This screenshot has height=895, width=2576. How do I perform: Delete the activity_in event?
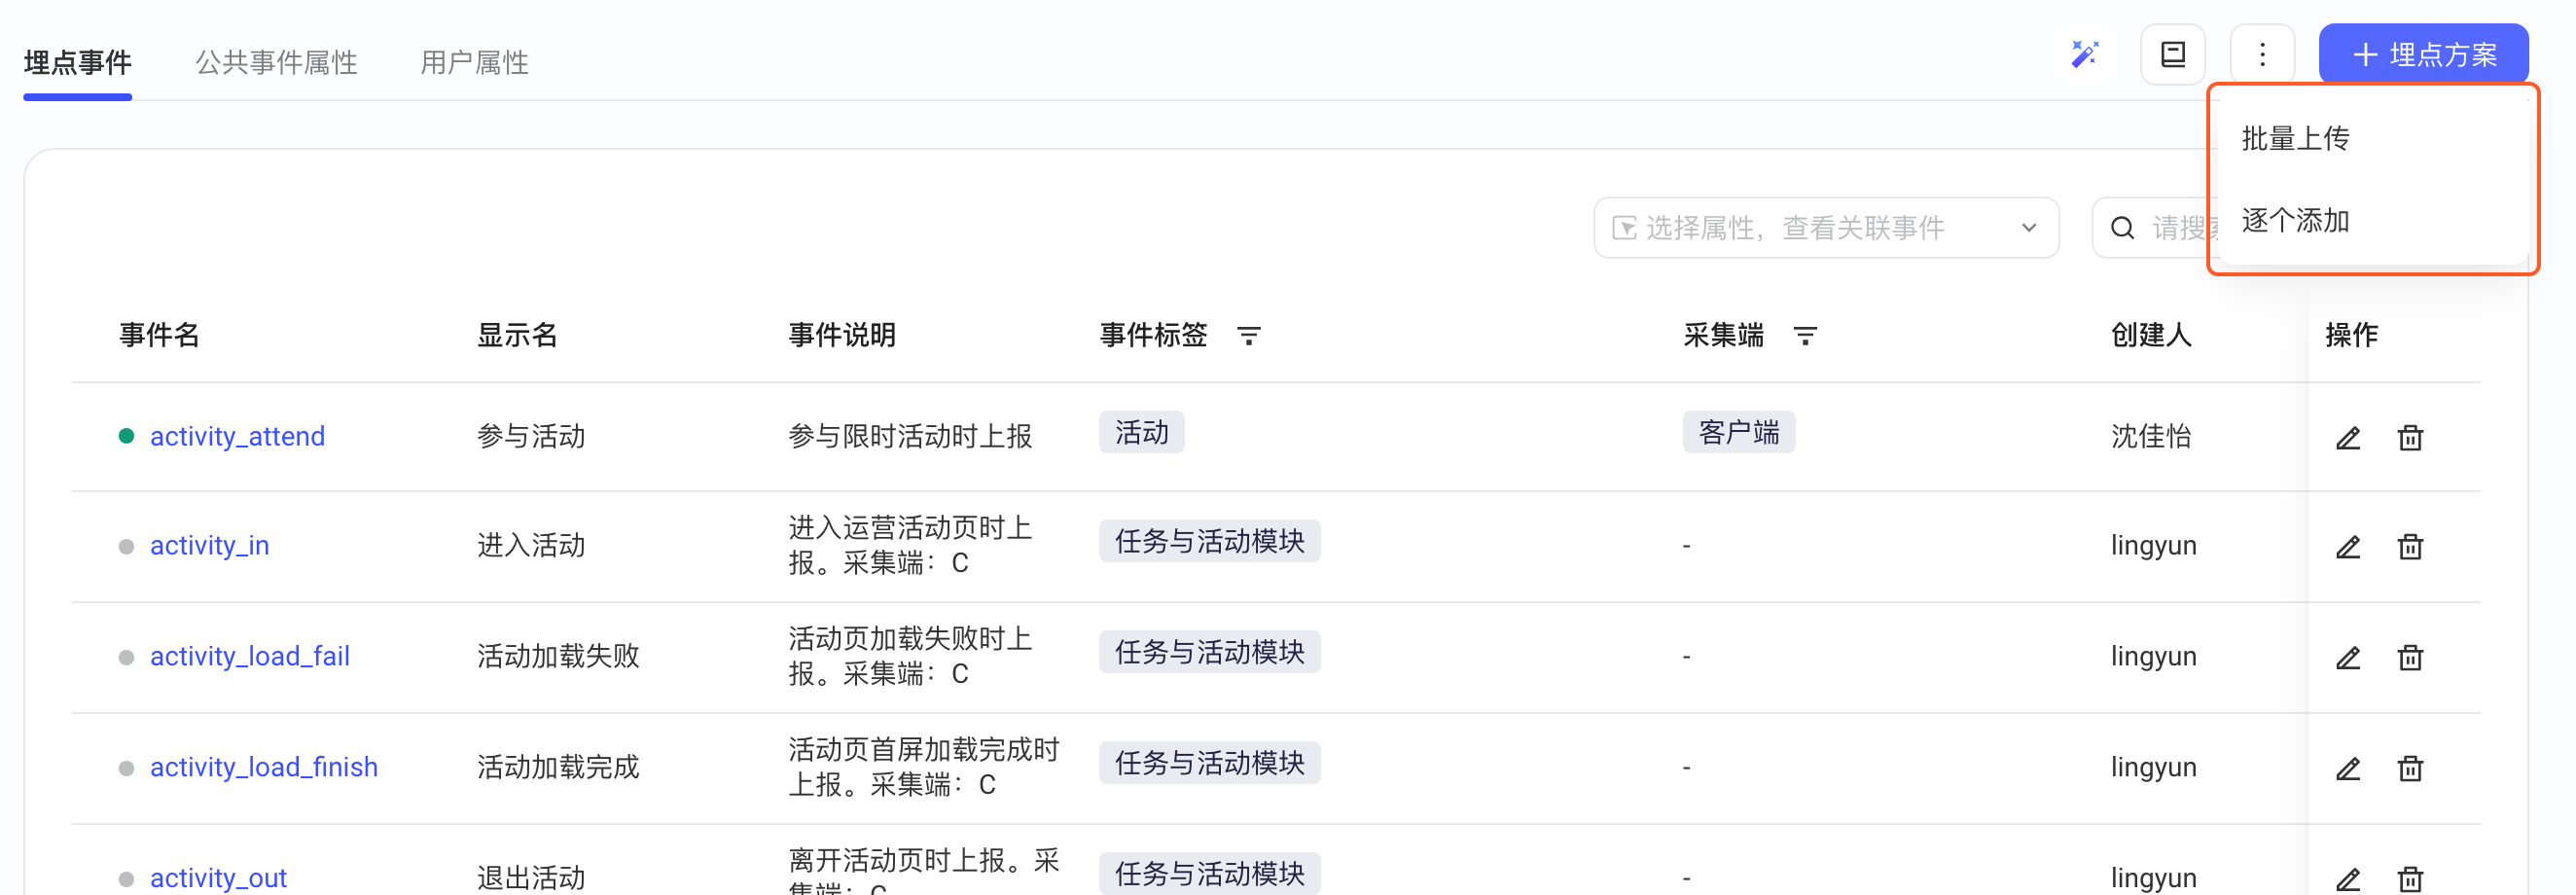tap(2410, 546)
